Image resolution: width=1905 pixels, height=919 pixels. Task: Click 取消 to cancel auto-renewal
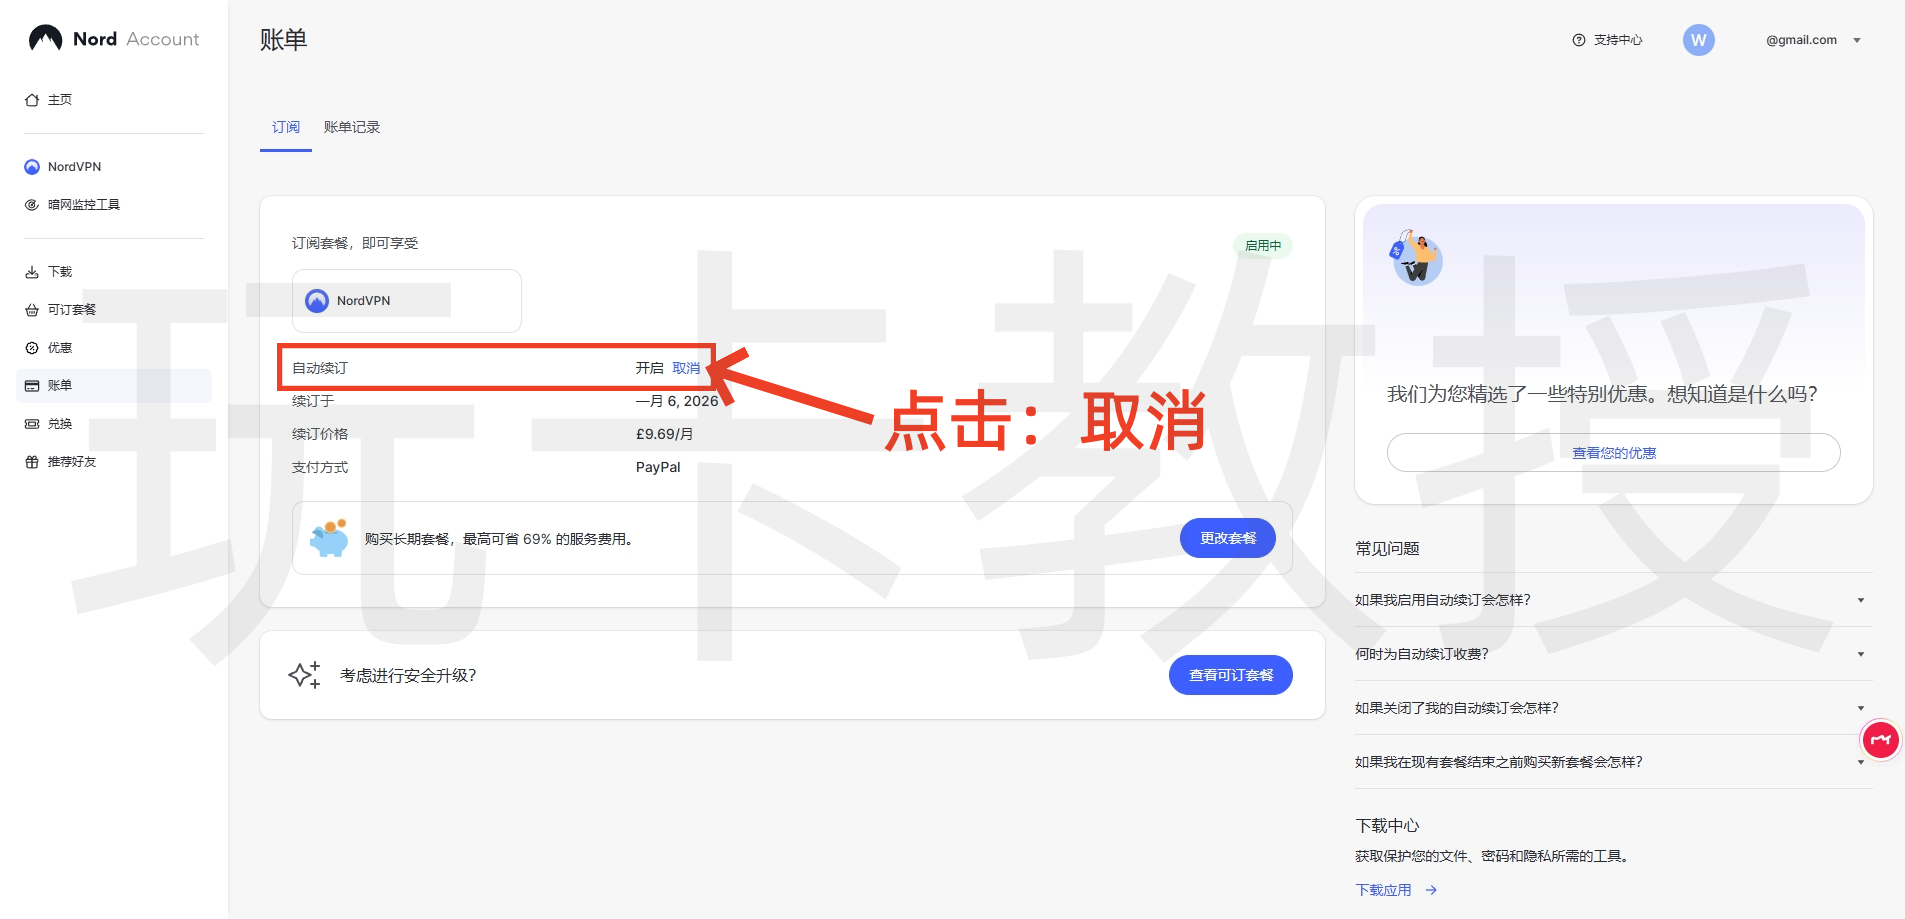pyautogui.click(x=687, y=367)
